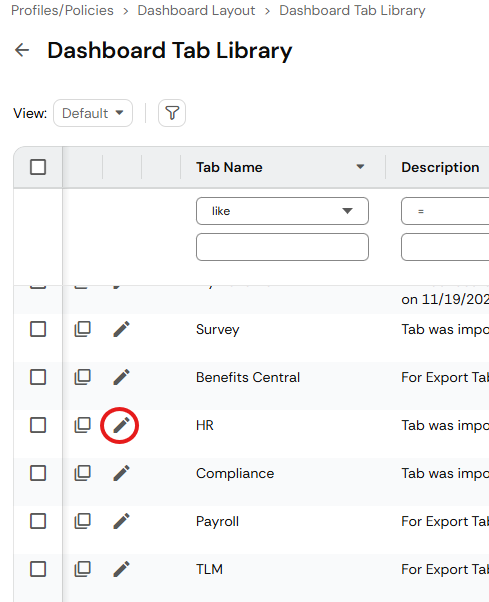Edit the TLM tab with the pencil

tap(121, 569)
